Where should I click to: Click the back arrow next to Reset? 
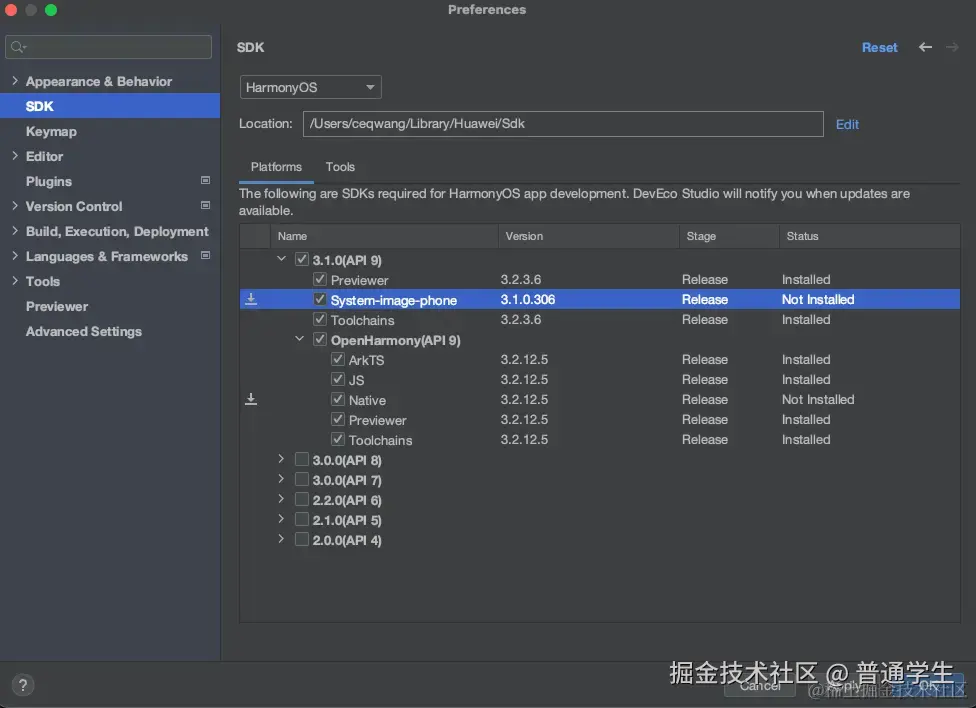pyautogui.click(x=925, y=47)
